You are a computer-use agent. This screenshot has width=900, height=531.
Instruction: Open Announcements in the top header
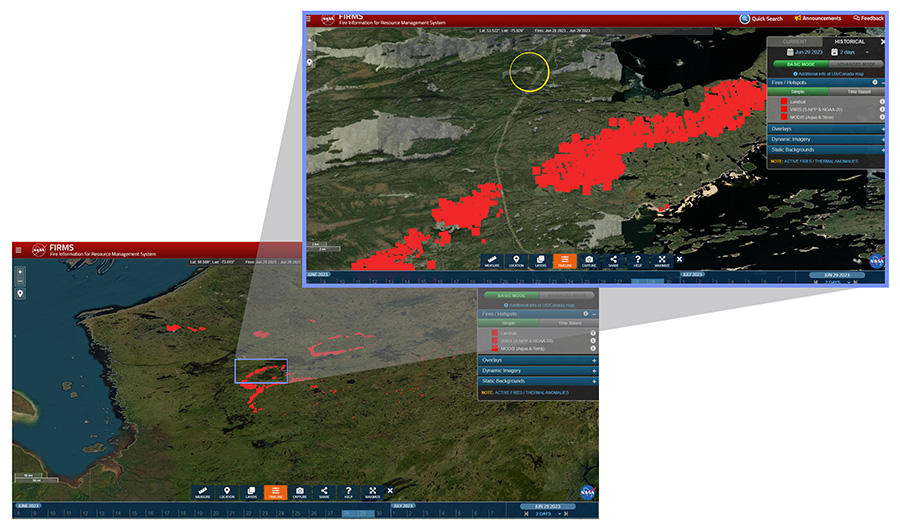point(817,18)
